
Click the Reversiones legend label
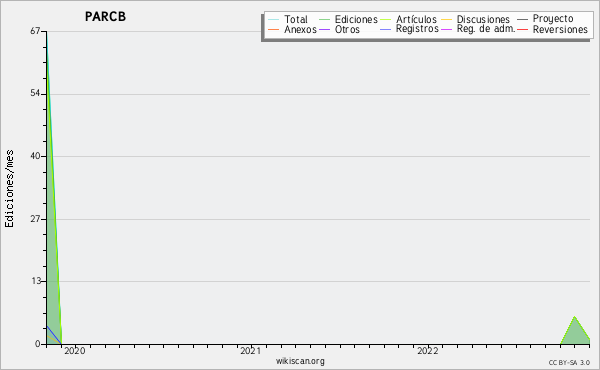pos(560,29)
